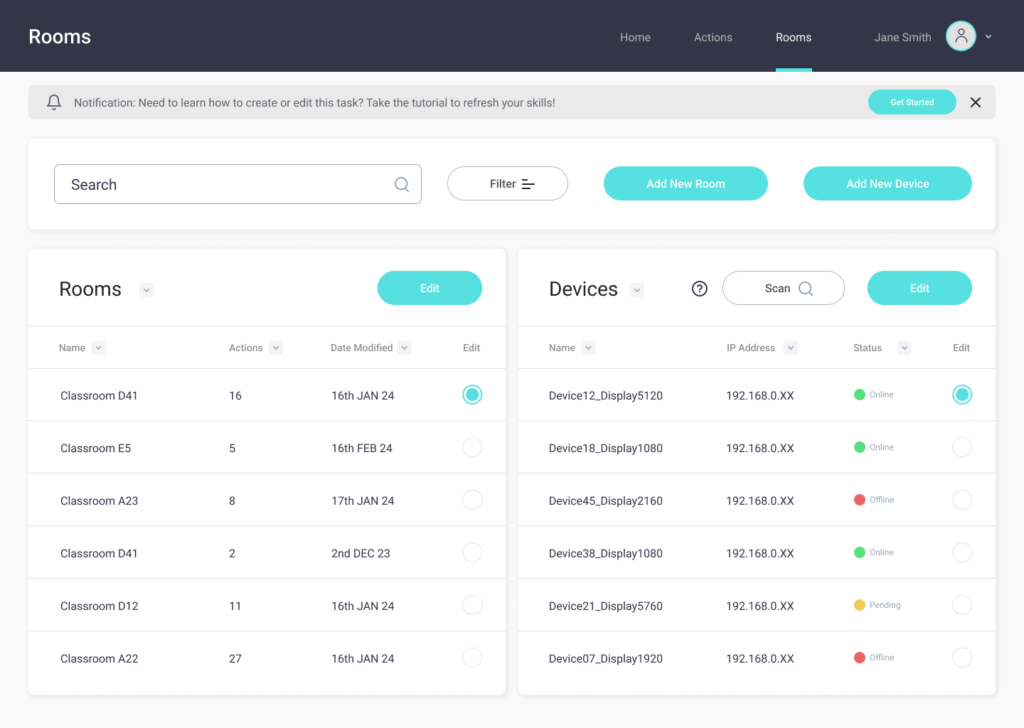Image resolution: width=1024 pixels, height=728 pixels.
Task: Open the Devices help question mark icon
Action: point(700,289)
